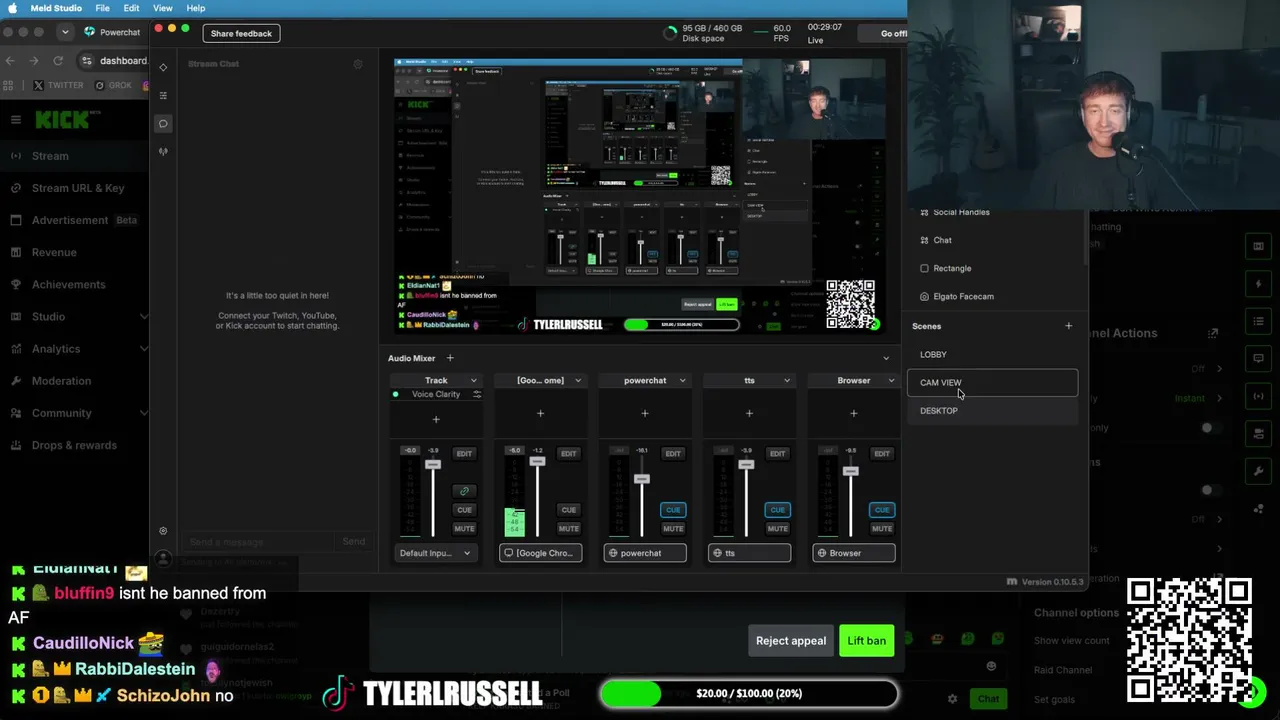The image size is (1280, 720).
Task: Open the Stream Chat settings gear
Action: [358, 64]
